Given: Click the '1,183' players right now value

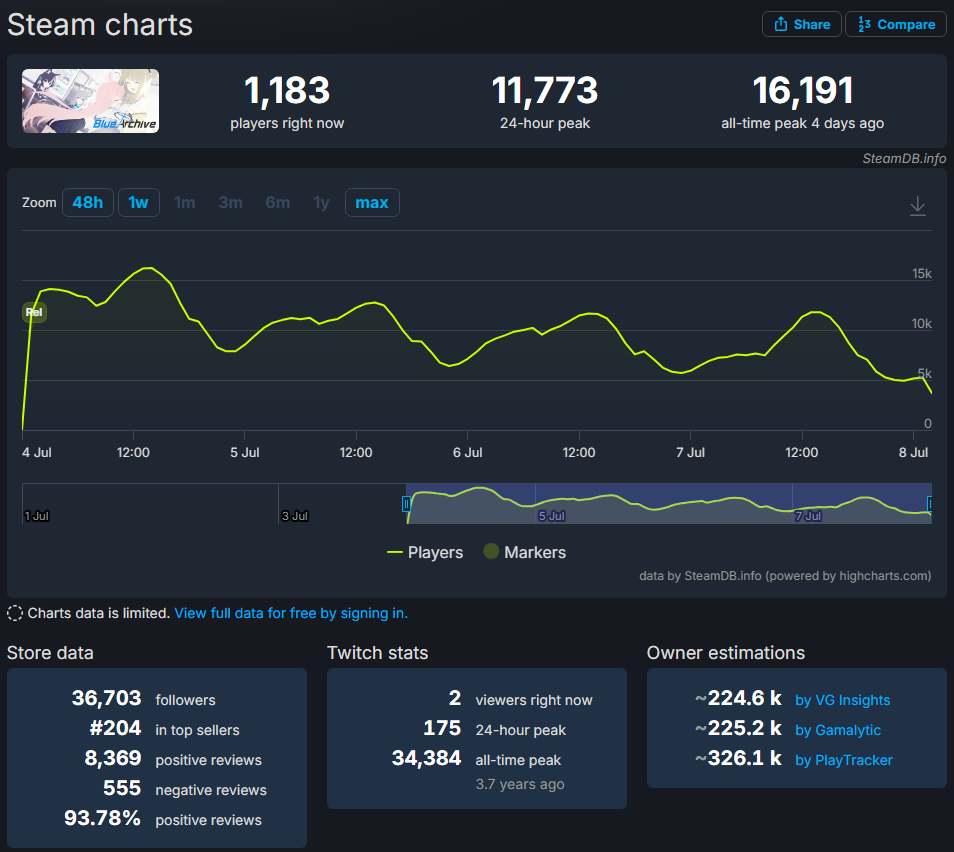Looking at the screenshot, I should 287,90.
